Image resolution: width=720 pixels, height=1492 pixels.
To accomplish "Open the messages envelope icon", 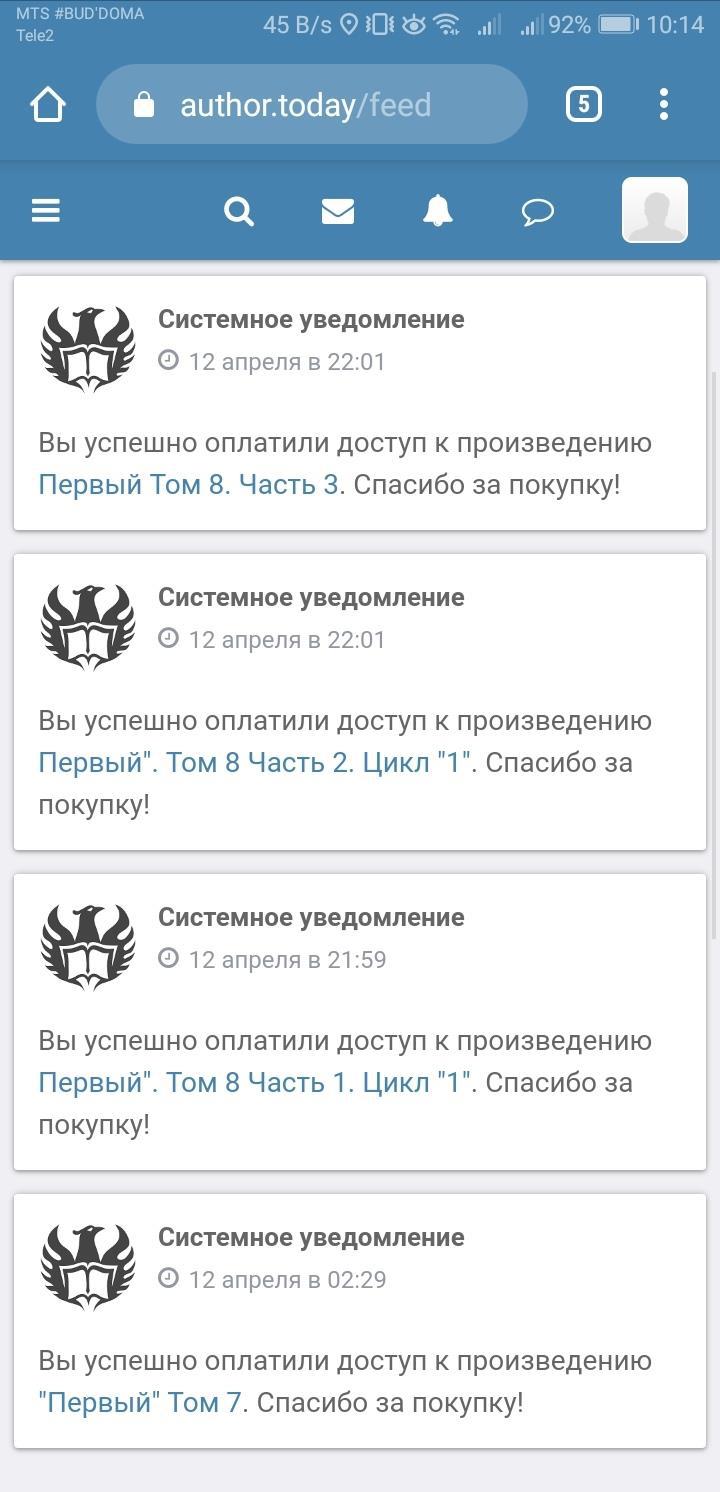I will coord(338,211).
